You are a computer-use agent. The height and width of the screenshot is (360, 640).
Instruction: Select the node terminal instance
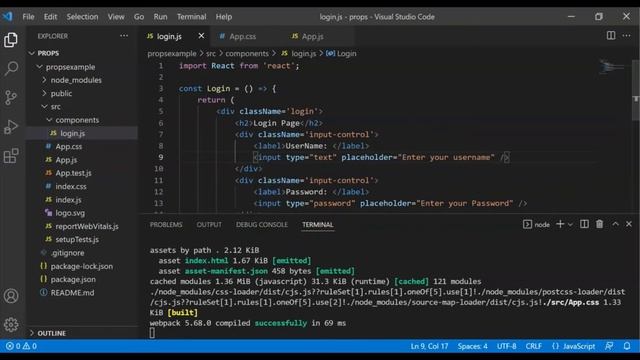[536, 224]
